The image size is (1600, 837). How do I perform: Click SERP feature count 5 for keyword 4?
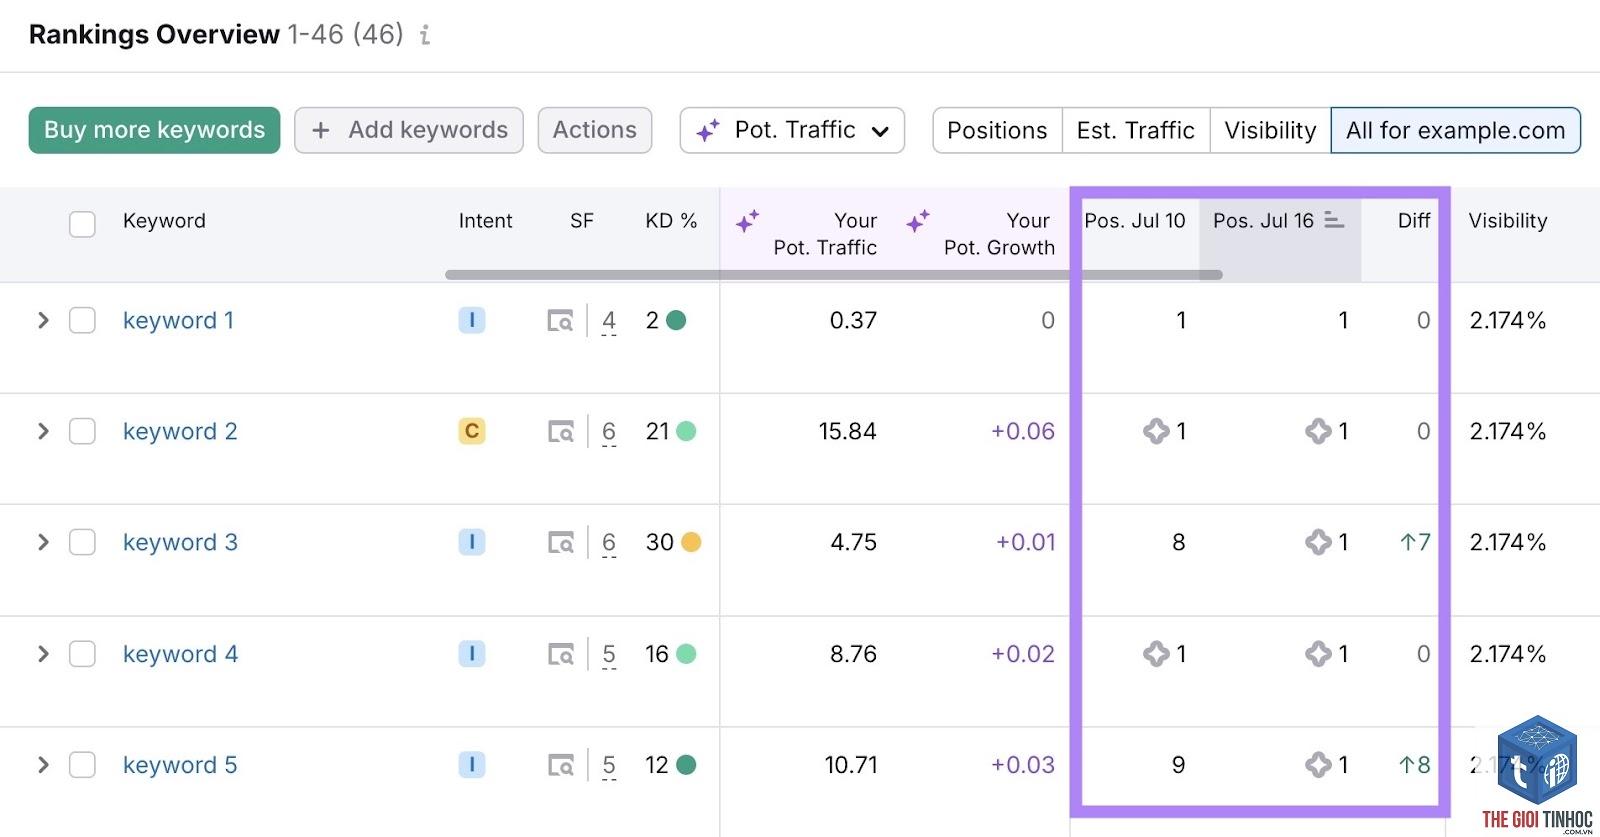(x=609, y=655)
